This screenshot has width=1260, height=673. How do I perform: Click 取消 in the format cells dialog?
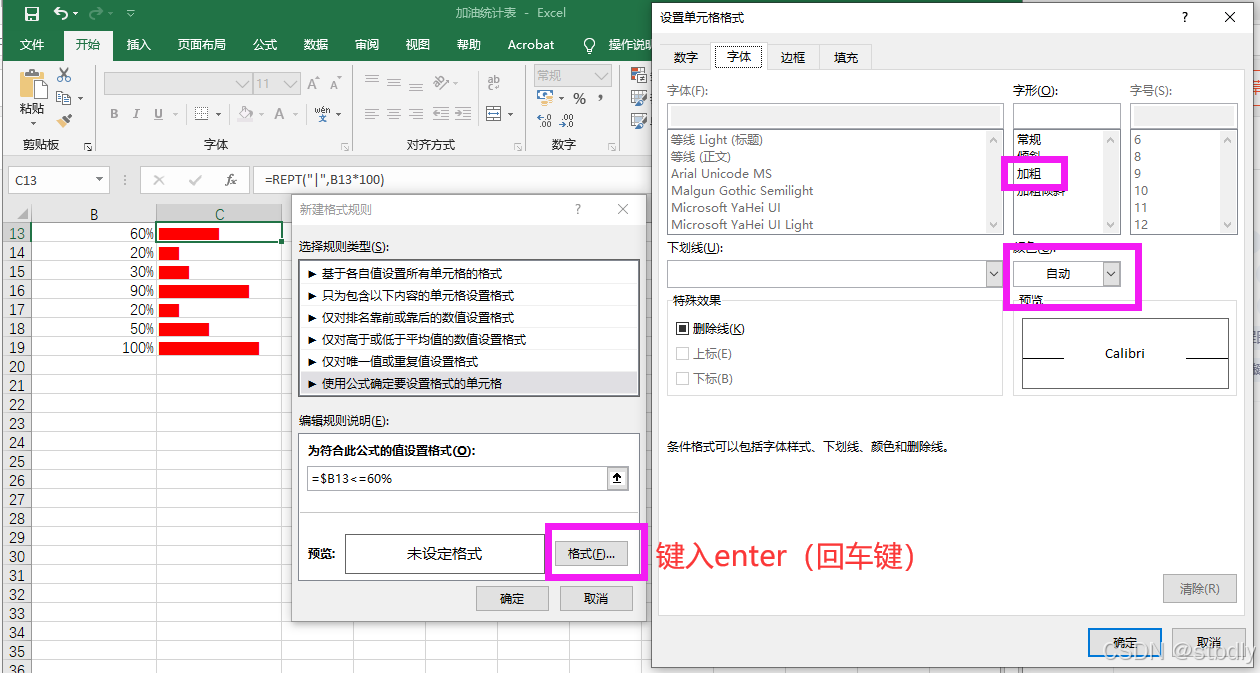pos(1208,642)
